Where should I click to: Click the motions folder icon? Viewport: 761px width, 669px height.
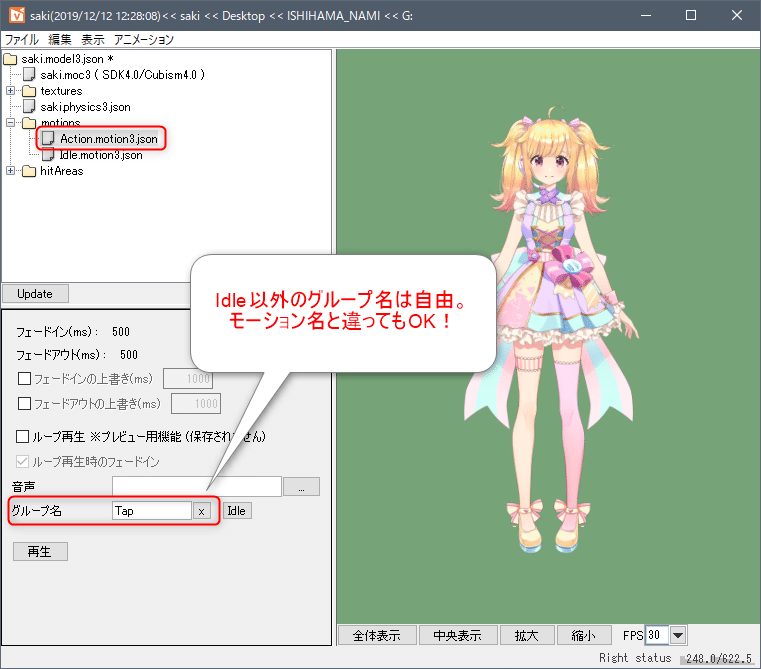pos(29,123)
